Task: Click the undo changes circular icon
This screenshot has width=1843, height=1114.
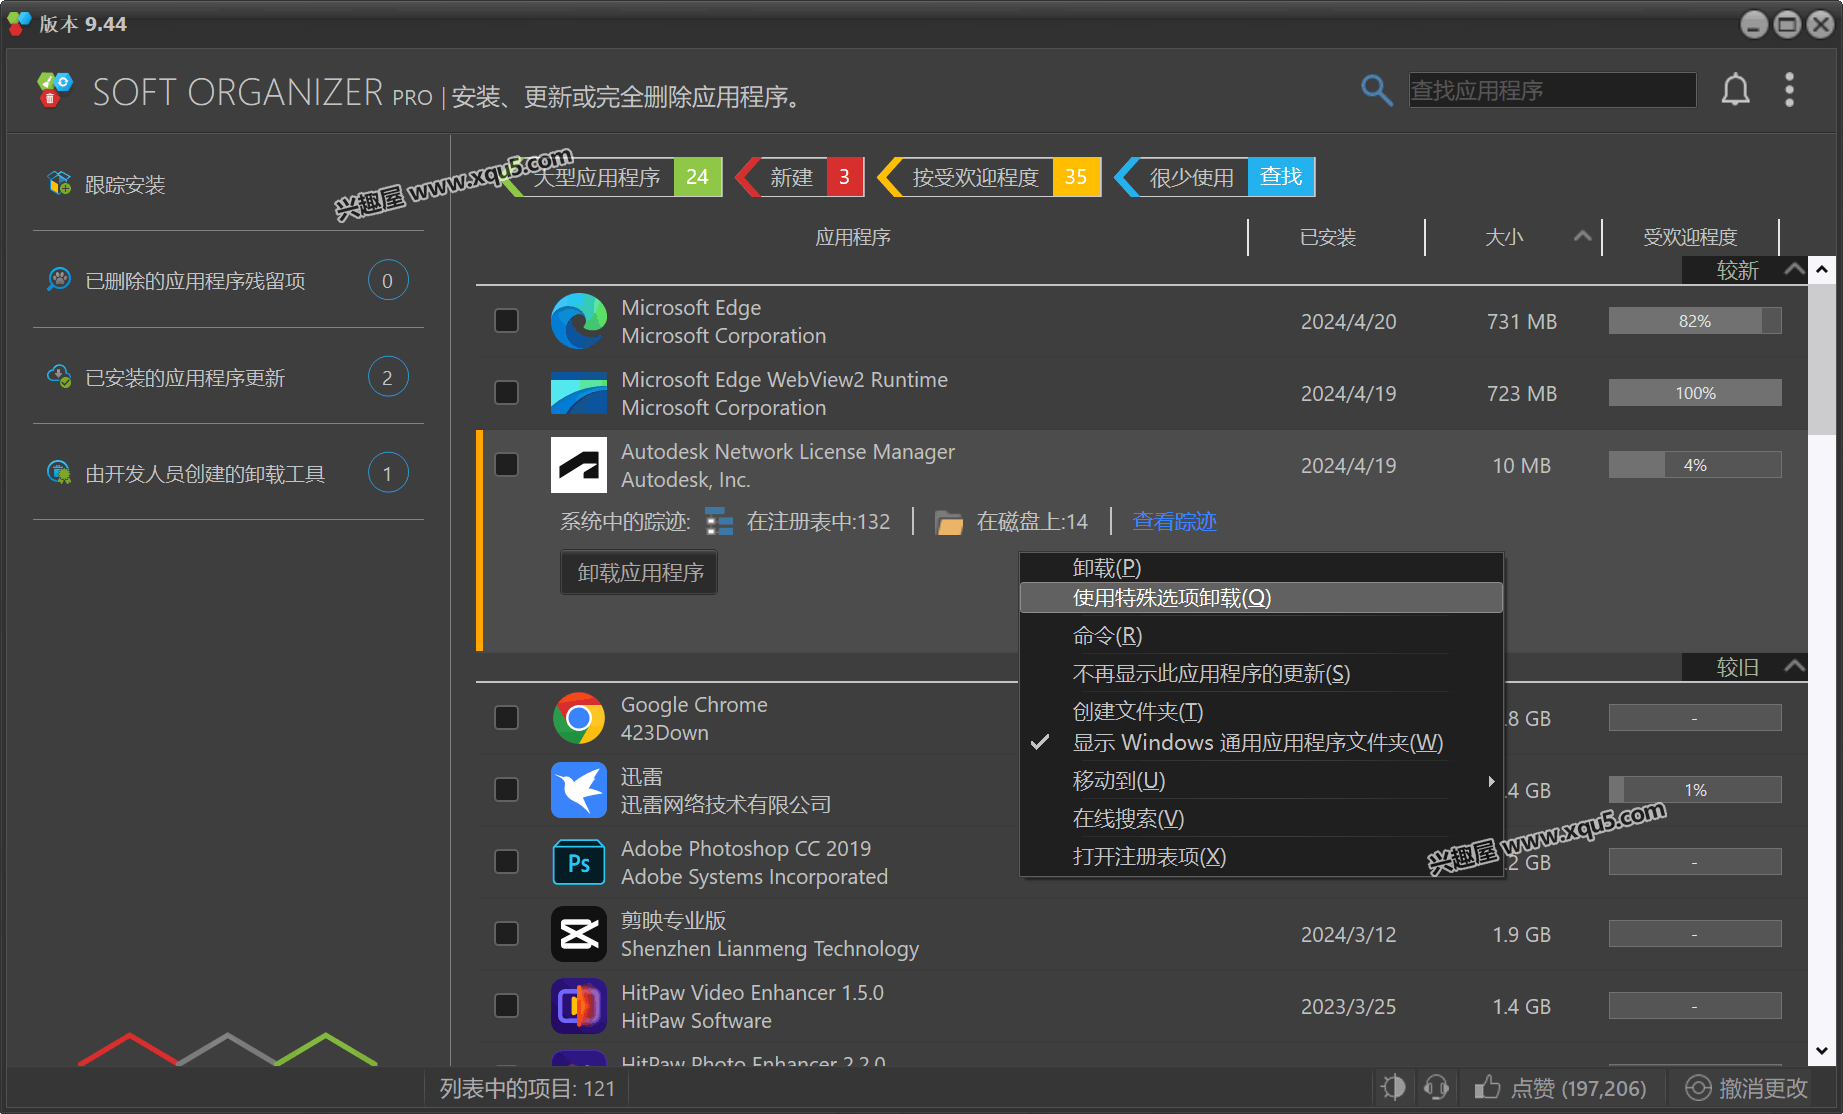Action: tap(1698, 1088)
